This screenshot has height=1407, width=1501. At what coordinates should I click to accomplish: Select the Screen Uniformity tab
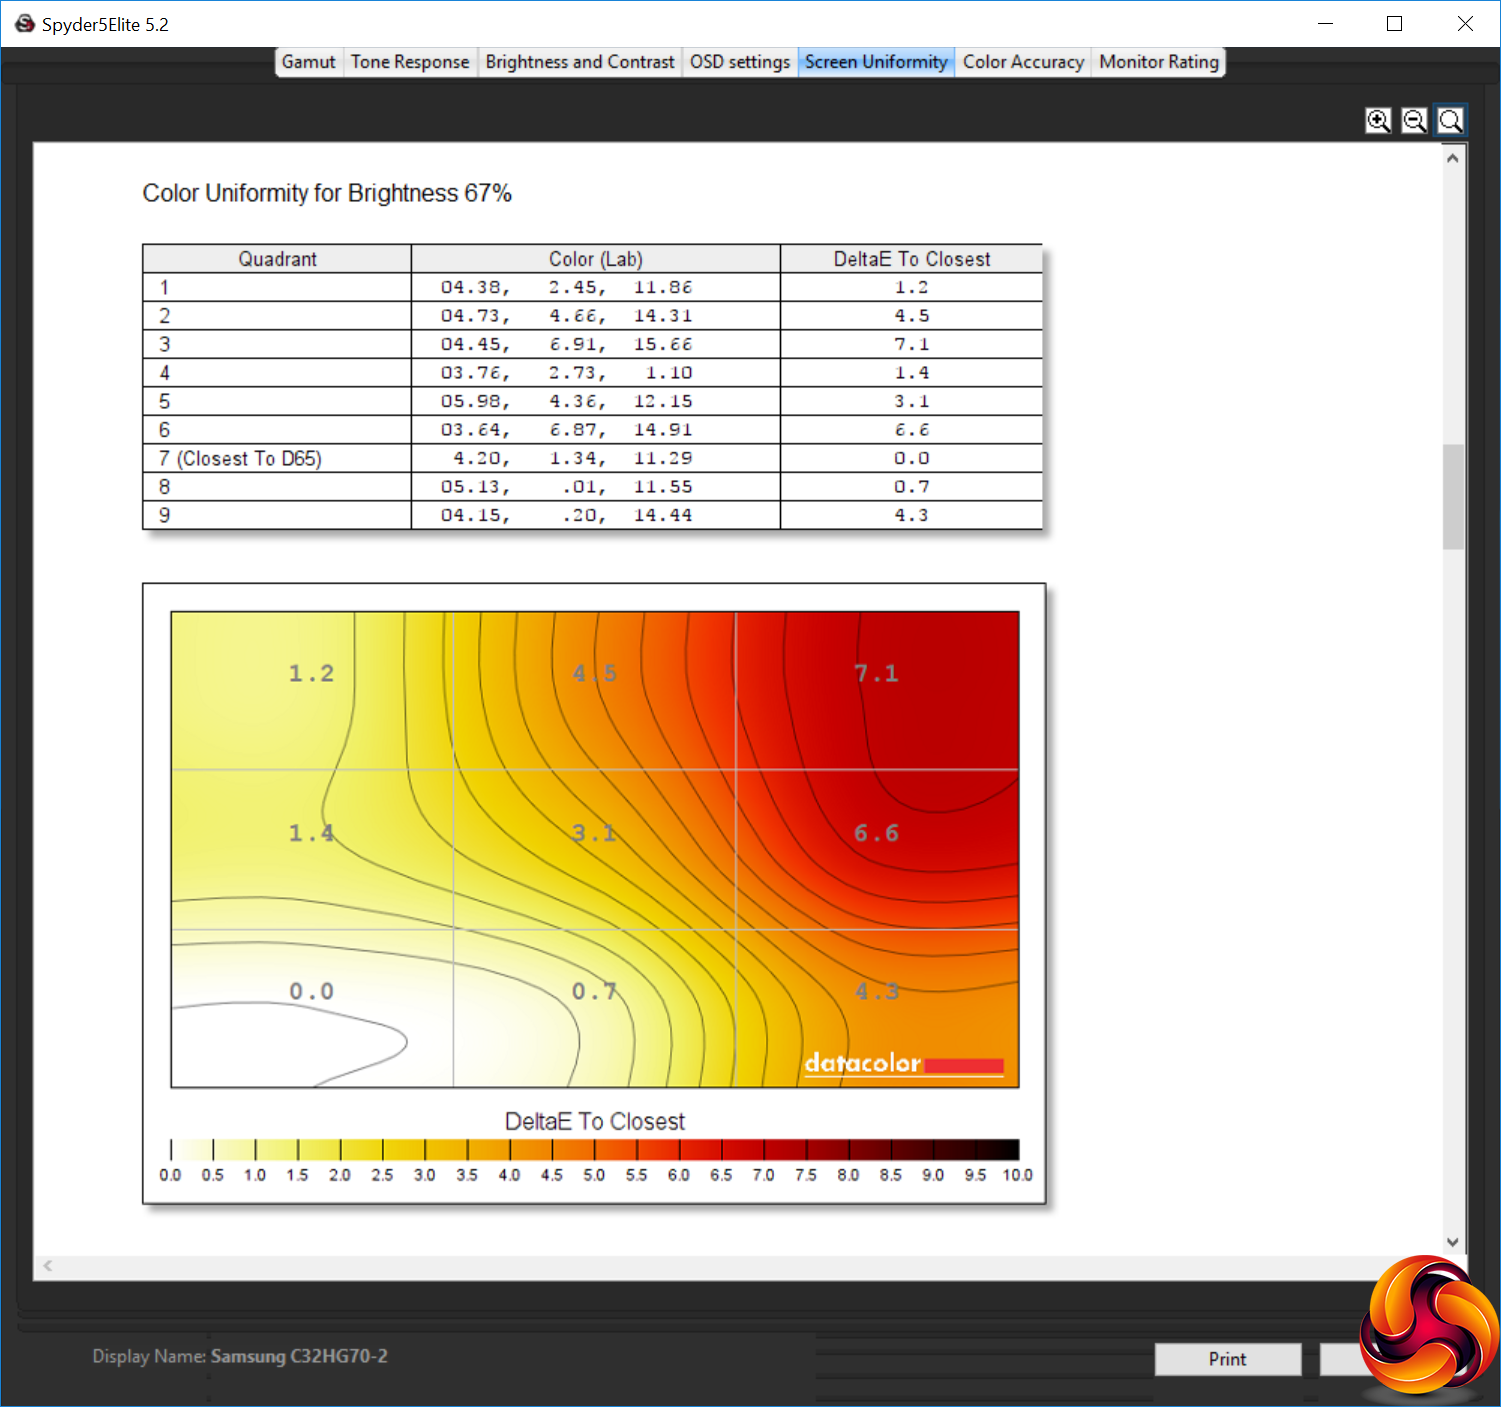point(876,62)
